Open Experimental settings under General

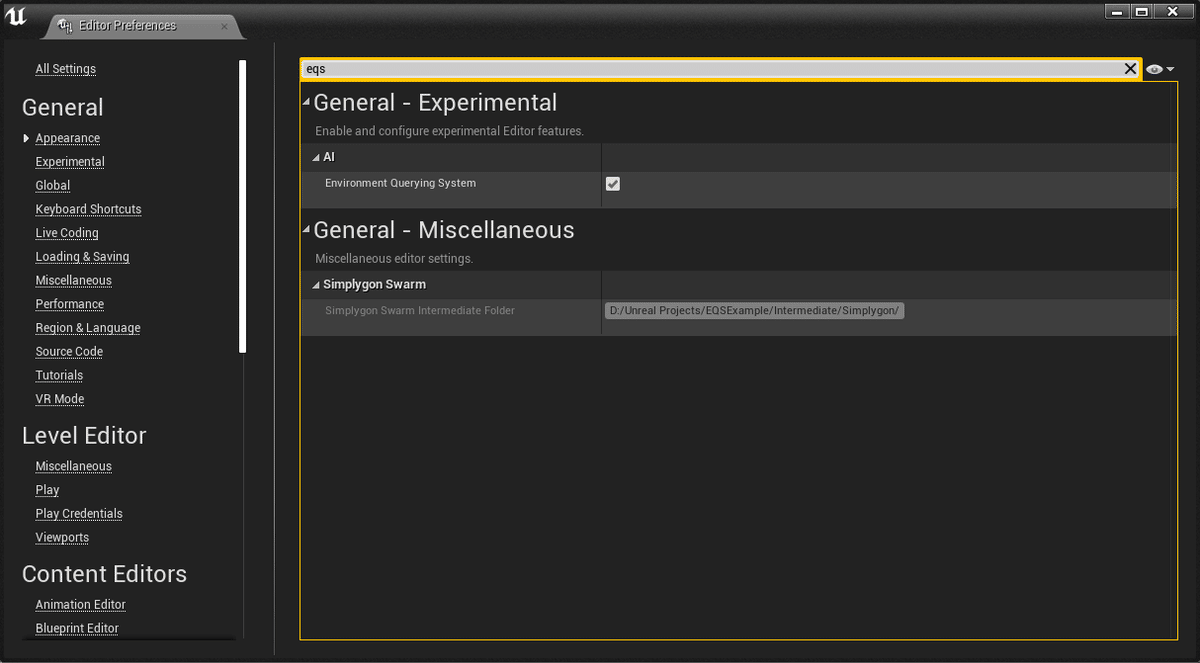pyautogui.click(x=70, y=162)
